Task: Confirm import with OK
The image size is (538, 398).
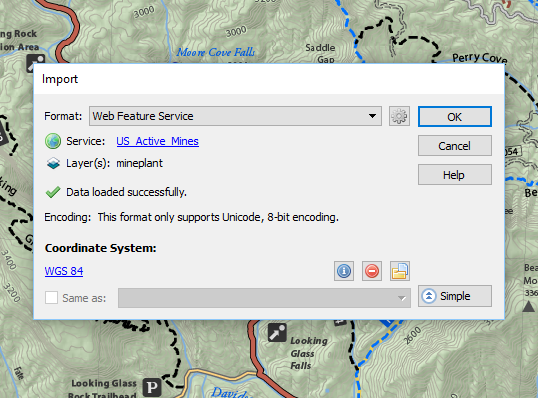Action: point(455,117)
